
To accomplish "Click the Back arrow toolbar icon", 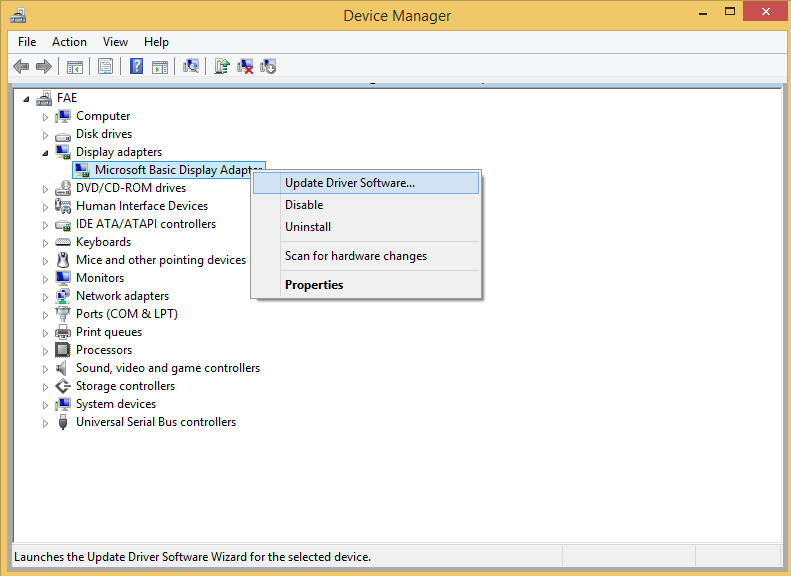I will click(21, 66).
